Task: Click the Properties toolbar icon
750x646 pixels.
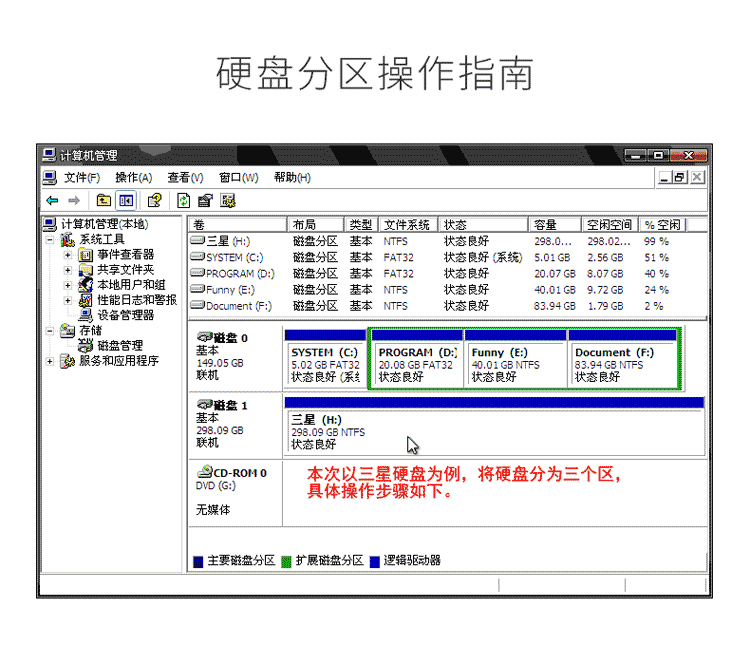Action: tap(205, 200)
